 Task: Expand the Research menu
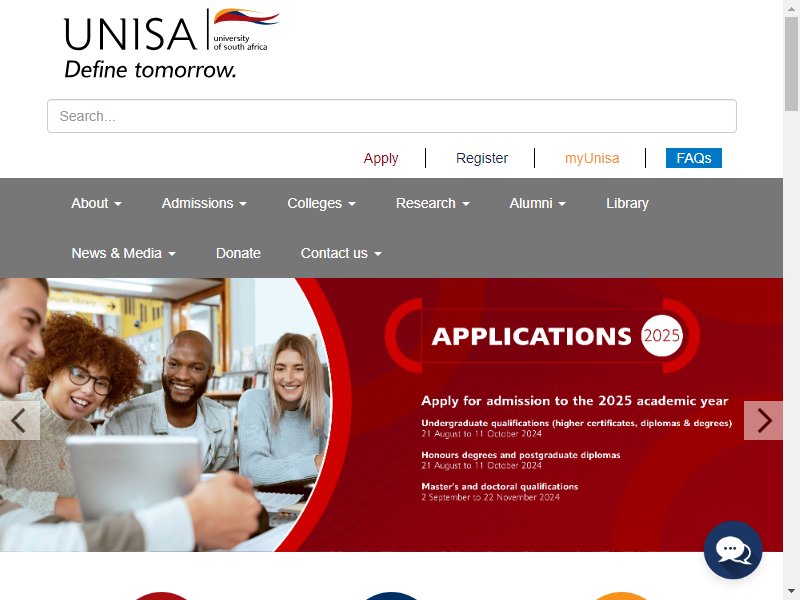pyautogui.click(x=433, y=203)
